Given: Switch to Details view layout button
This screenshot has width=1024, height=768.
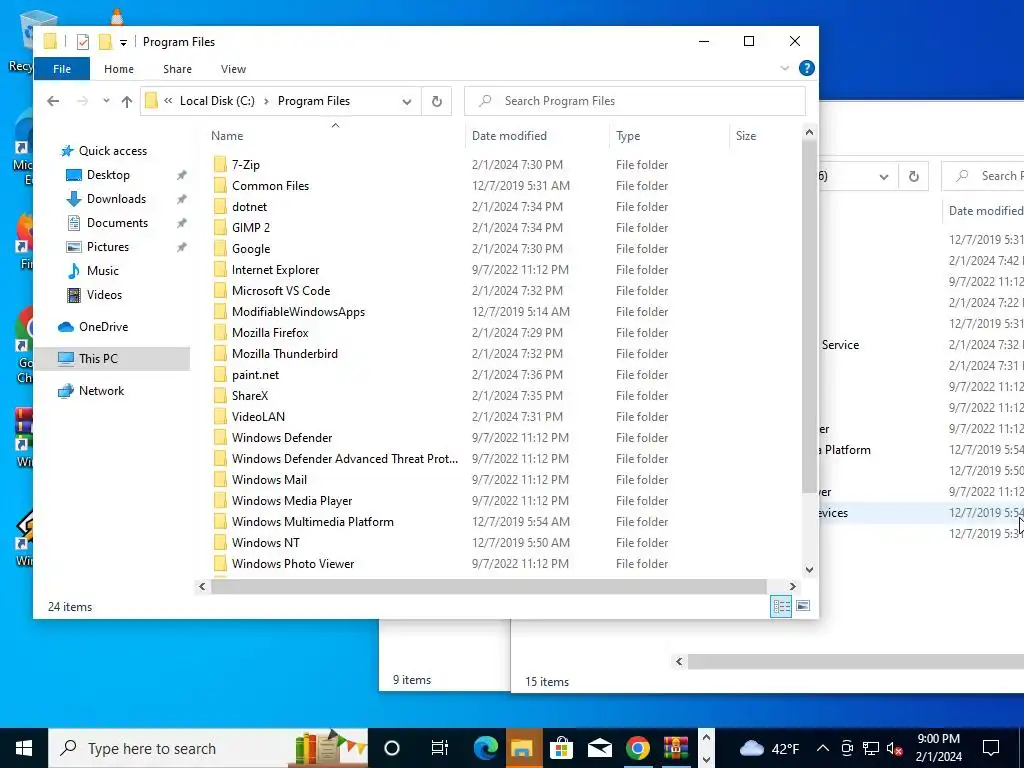Looking at the screenshot, I should (781, 606).
